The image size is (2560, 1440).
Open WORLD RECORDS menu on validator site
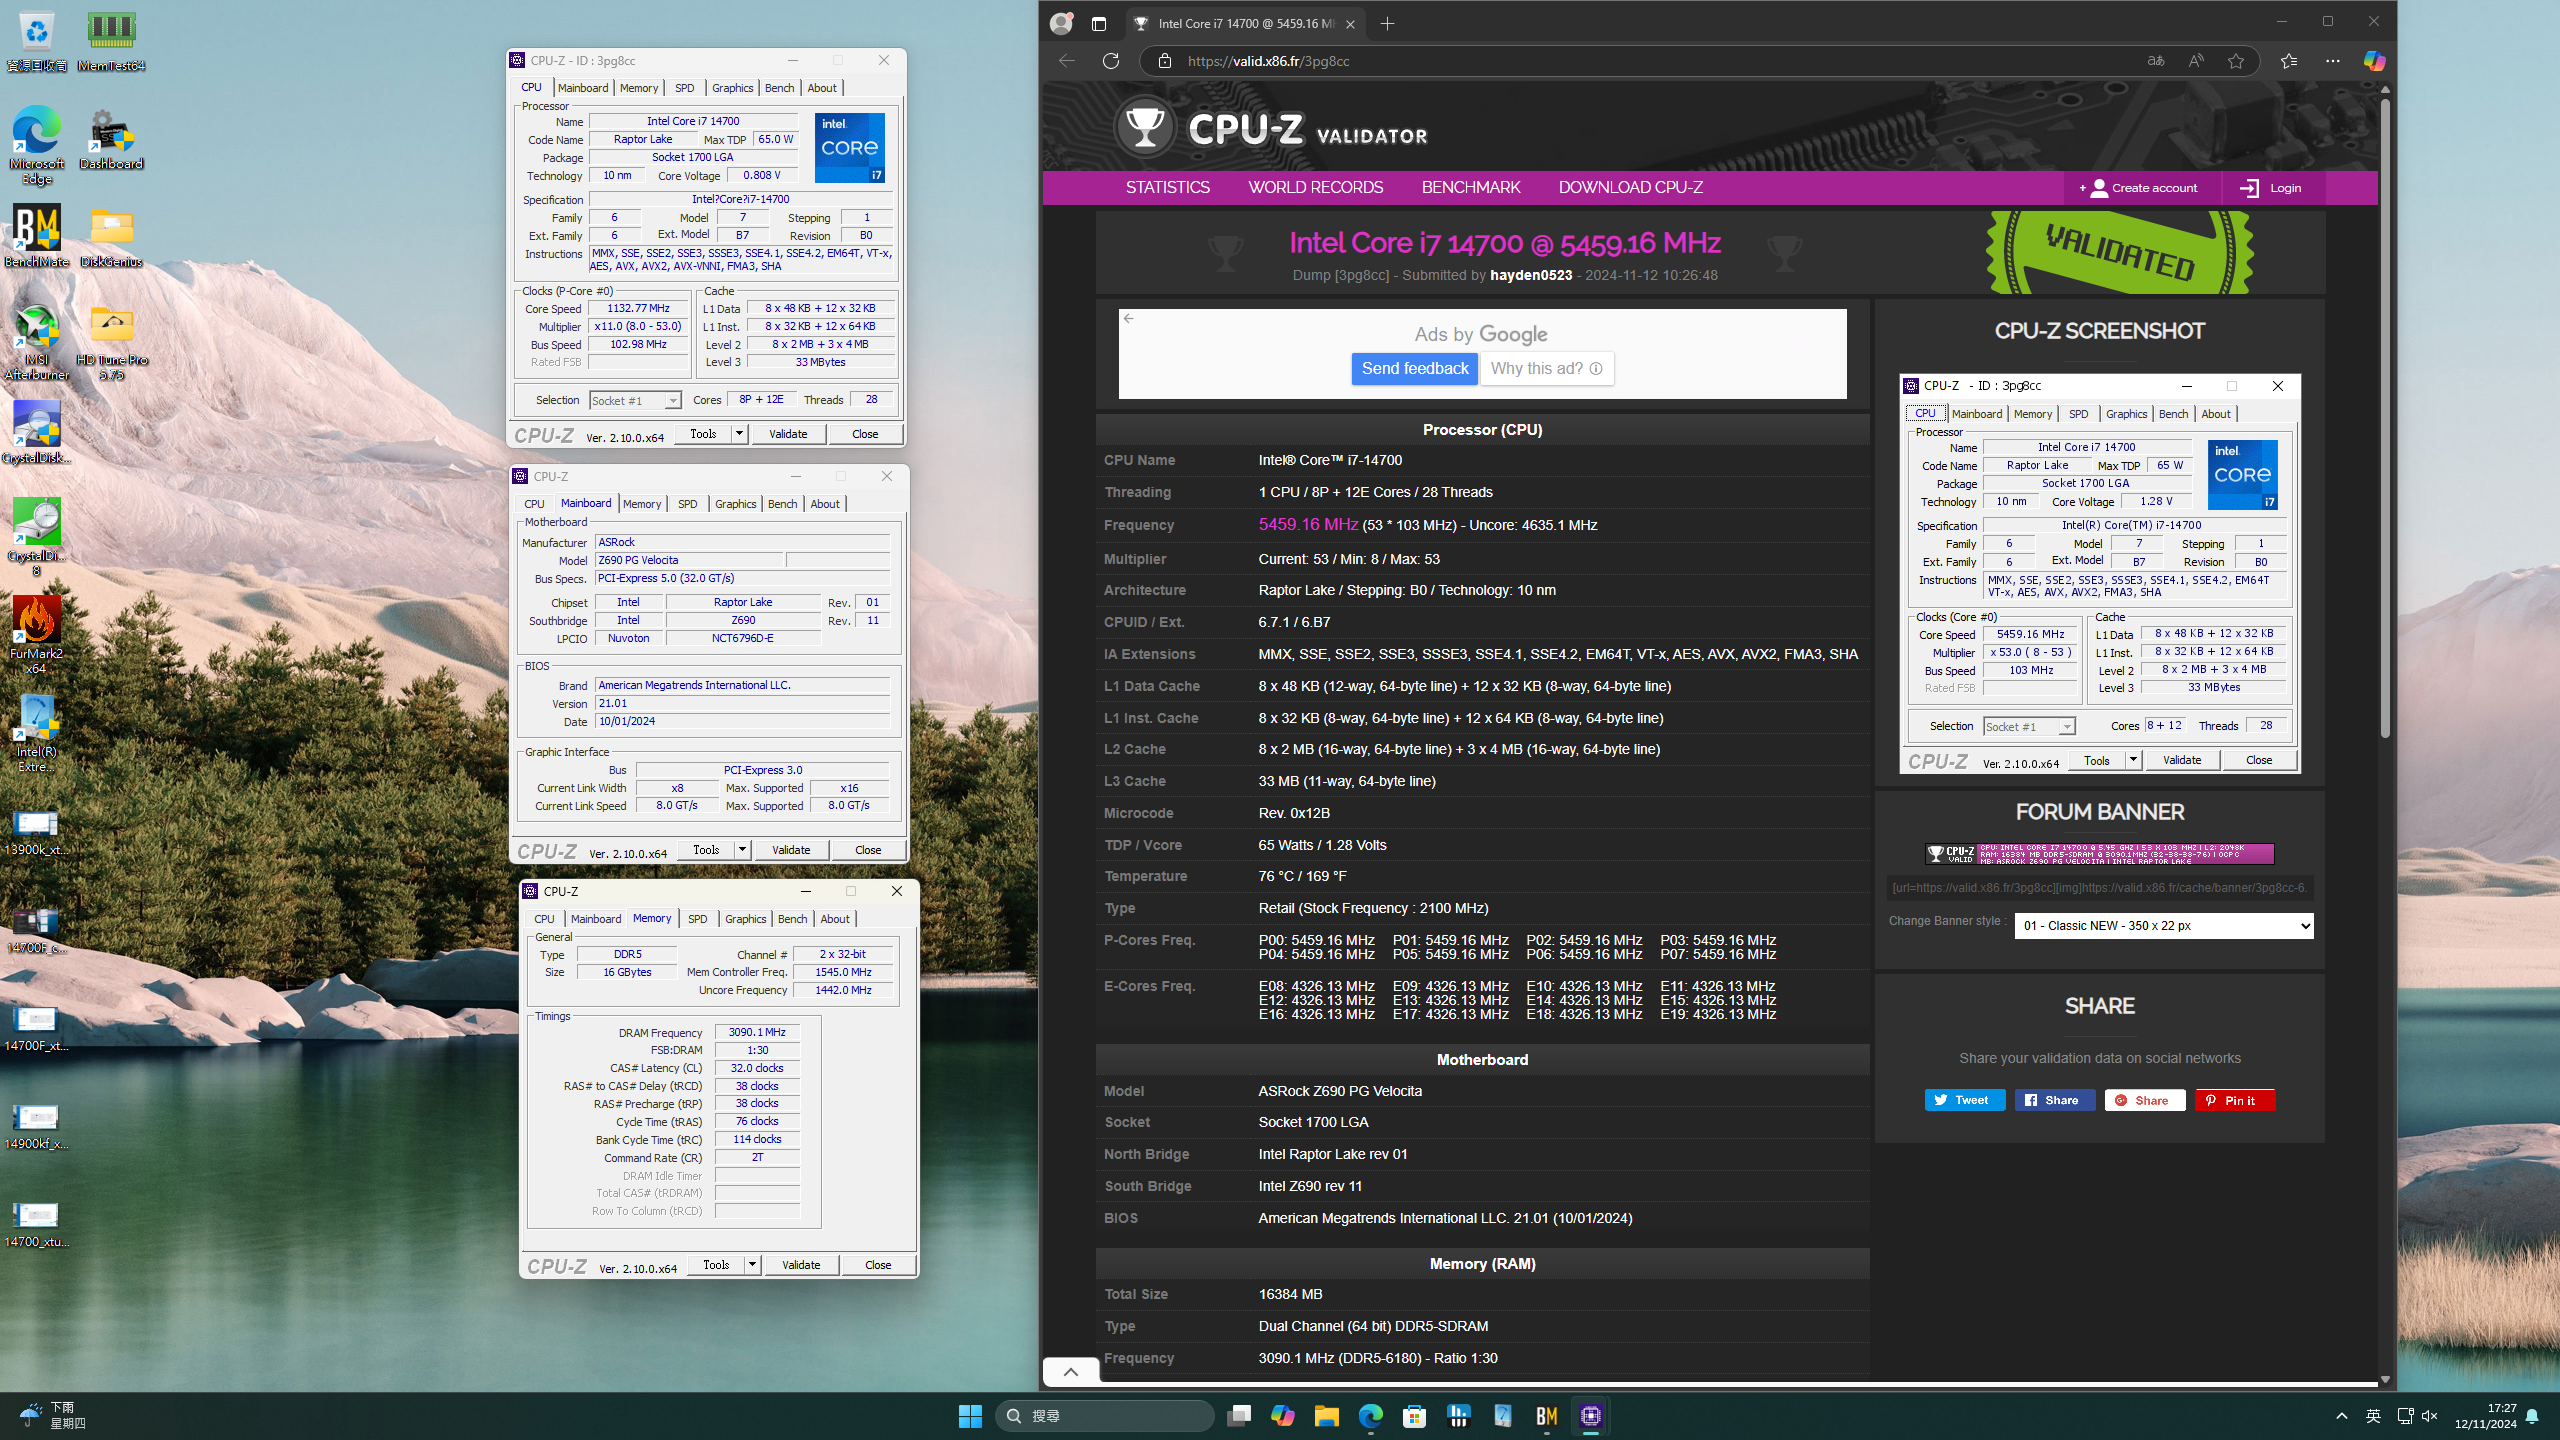tap(1315, 187)
